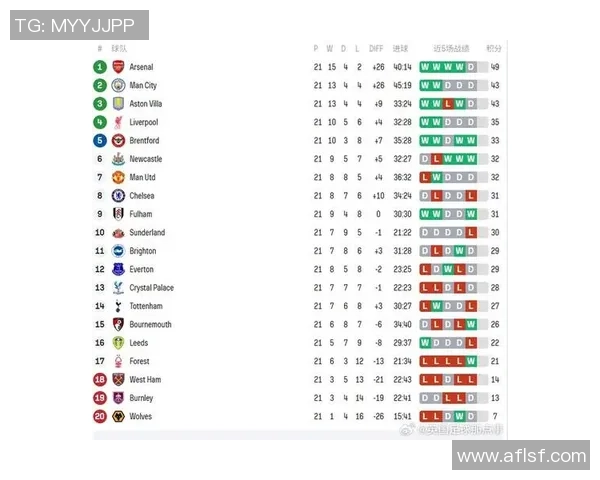The image size is (600, 480).
Task: Select the Liverpool crest icon
Action: (x=118, y=122)
